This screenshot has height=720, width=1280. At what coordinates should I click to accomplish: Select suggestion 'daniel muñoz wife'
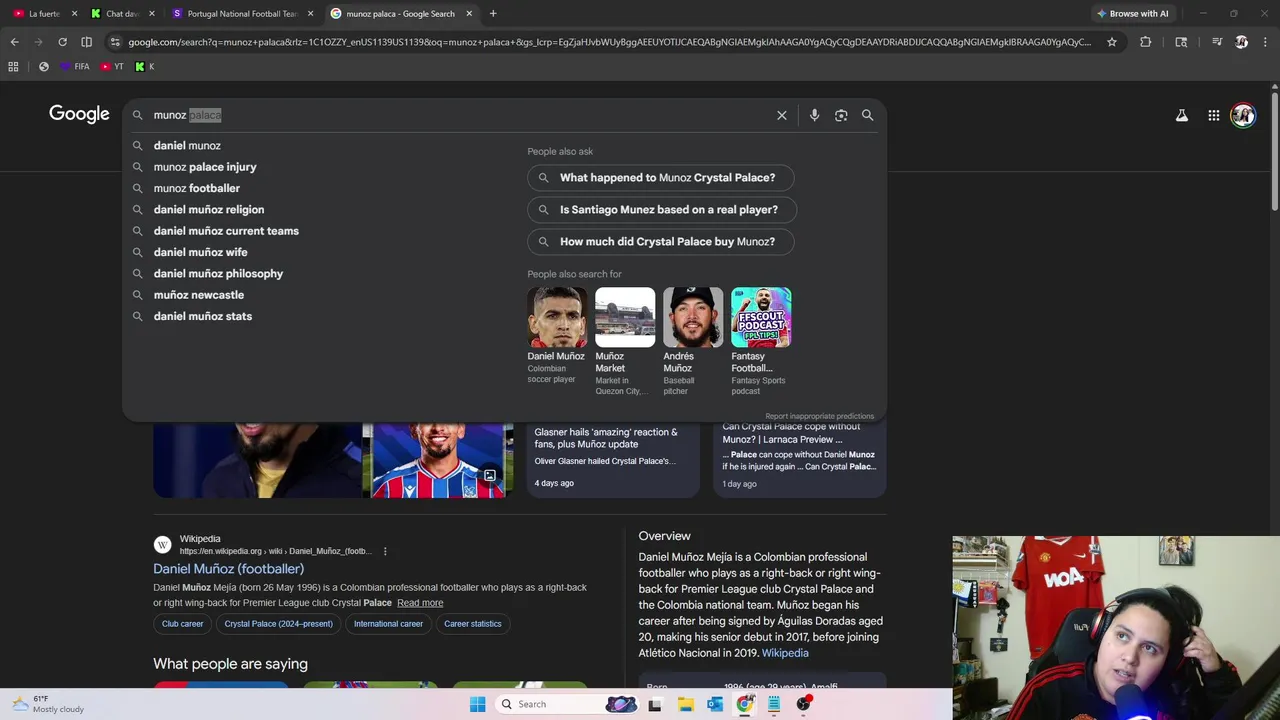coord(200,252)
